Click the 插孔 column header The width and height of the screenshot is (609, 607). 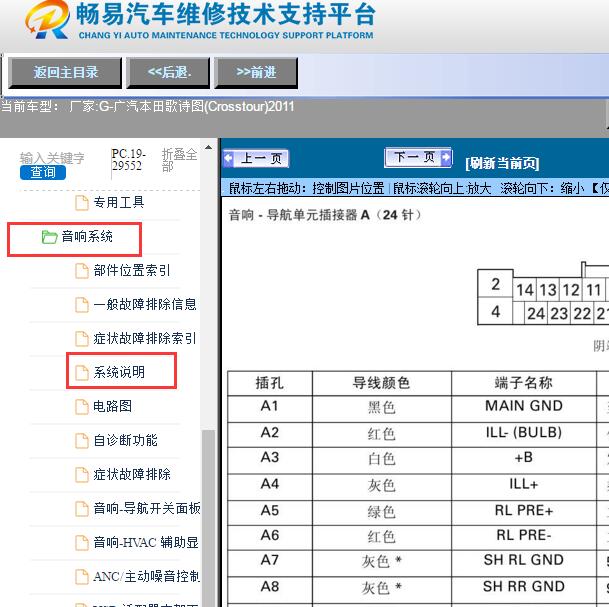pos(270,383)
